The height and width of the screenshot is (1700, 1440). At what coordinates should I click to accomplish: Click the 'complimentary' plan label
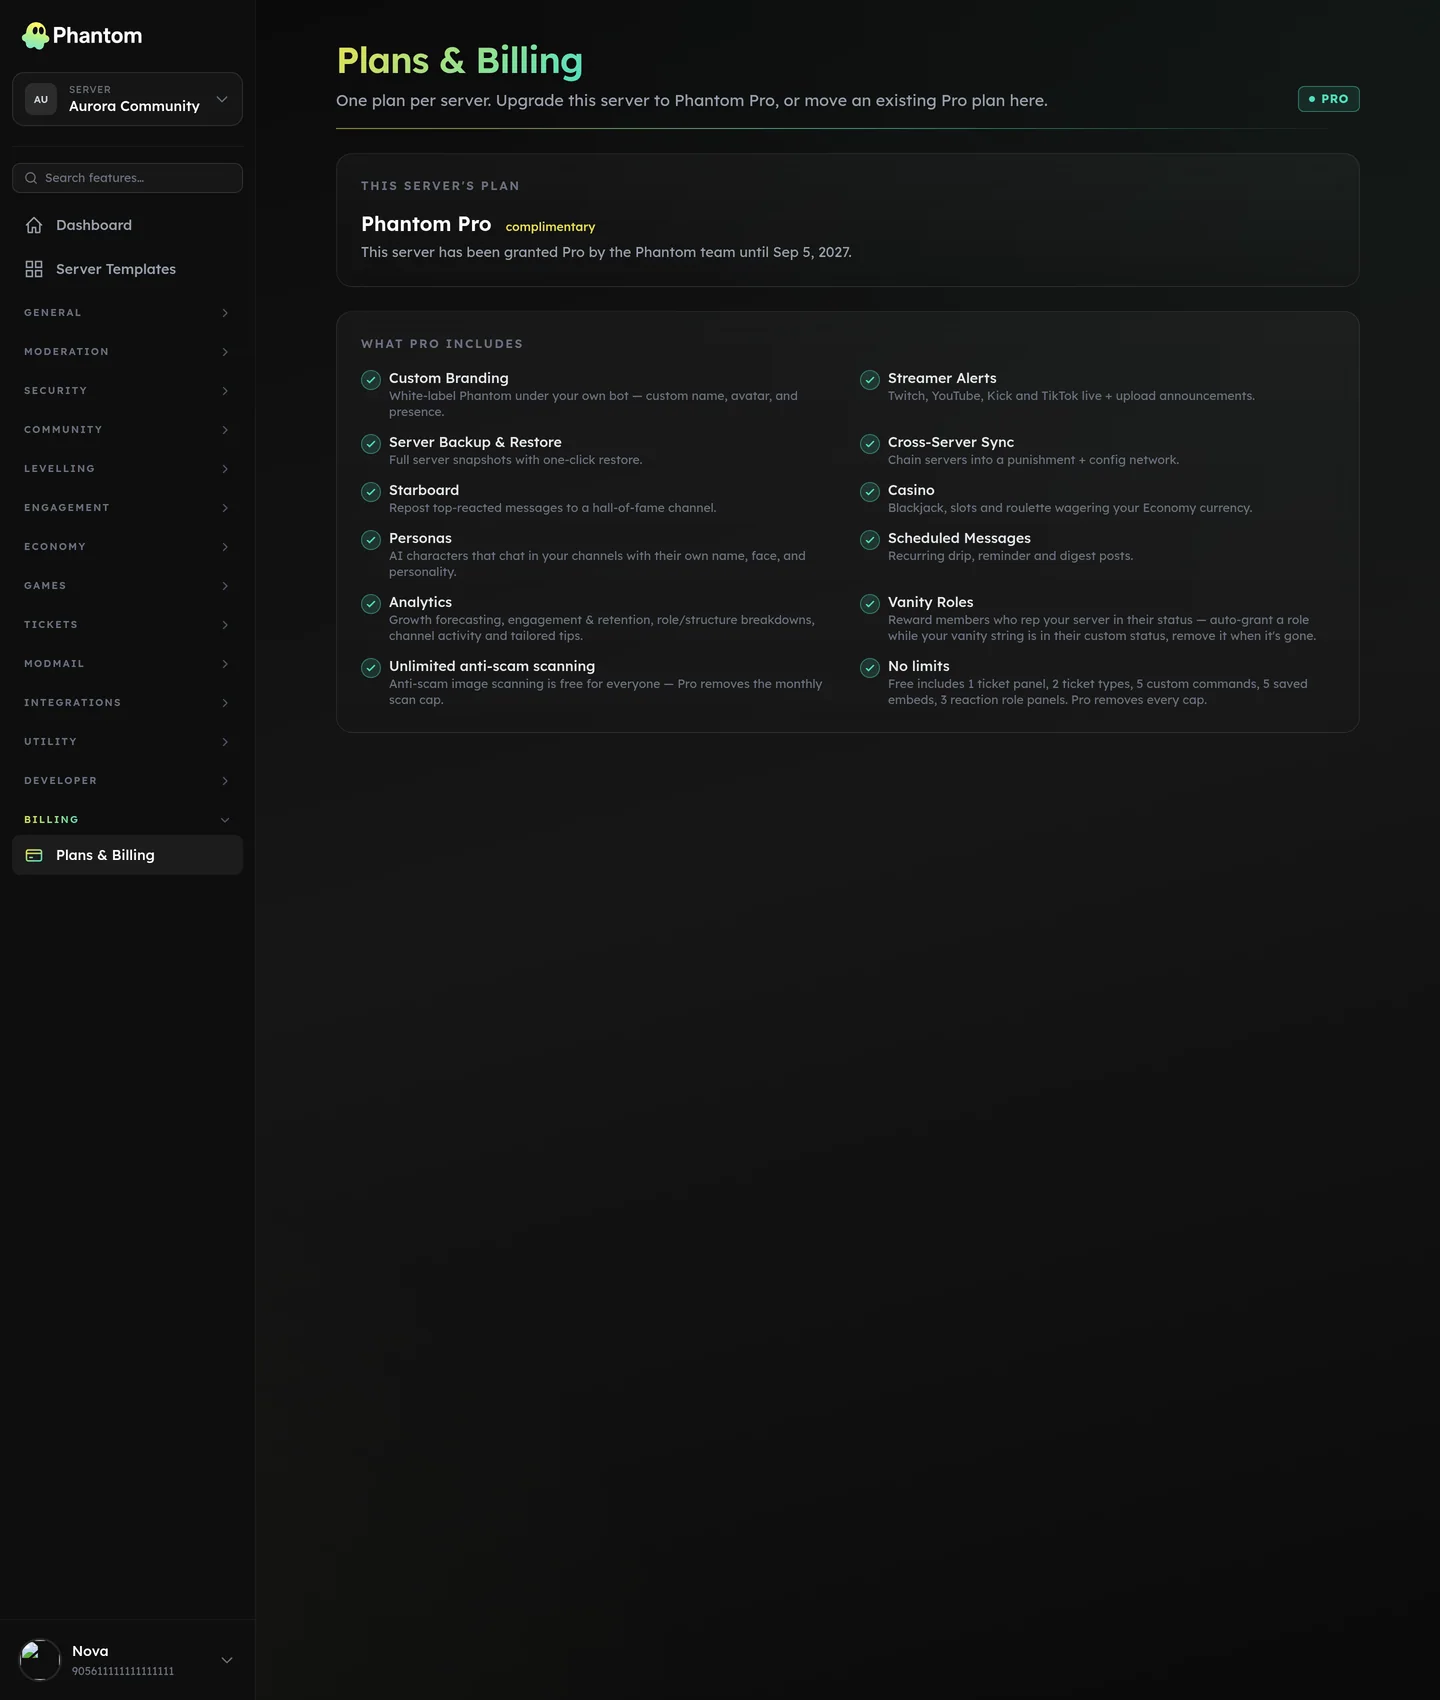click(x=550, y=227)
